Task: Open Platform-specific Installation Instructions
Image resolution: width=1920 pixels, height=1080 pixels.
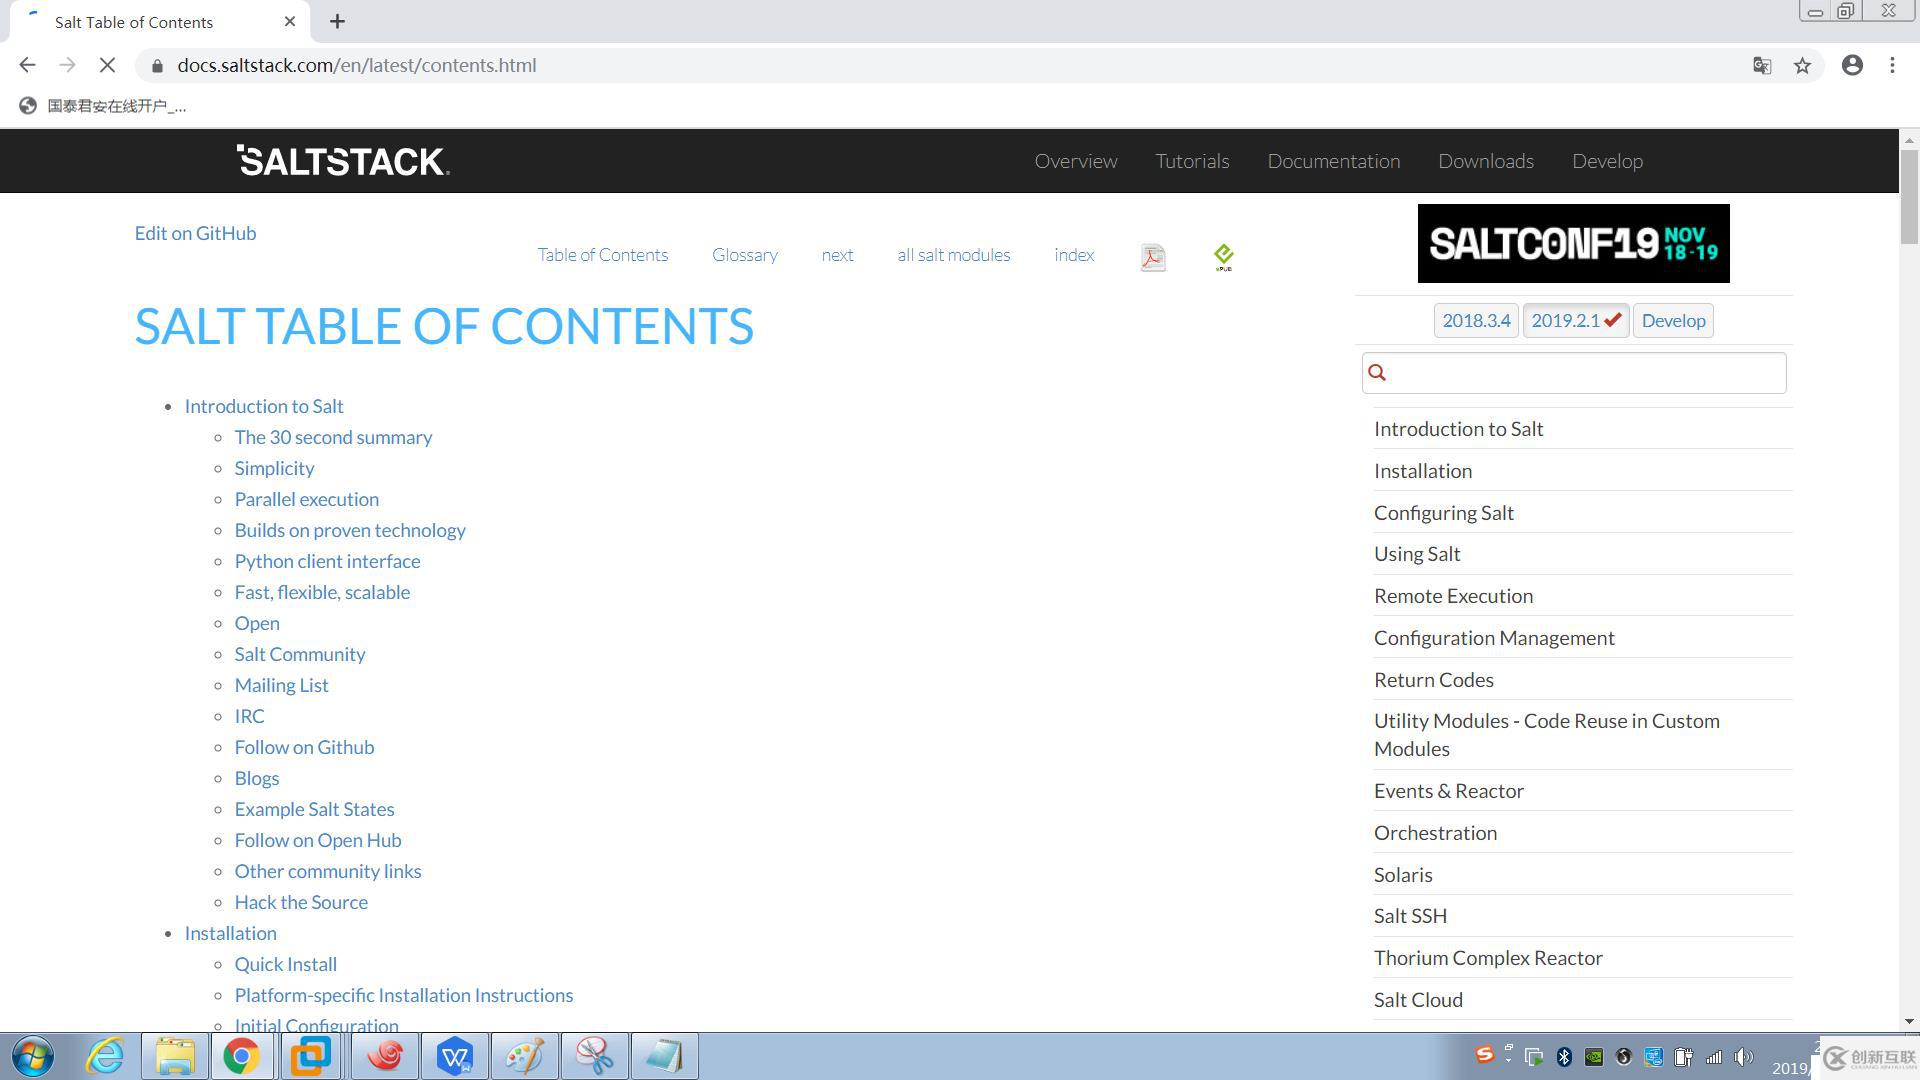Action: (403, 995)
